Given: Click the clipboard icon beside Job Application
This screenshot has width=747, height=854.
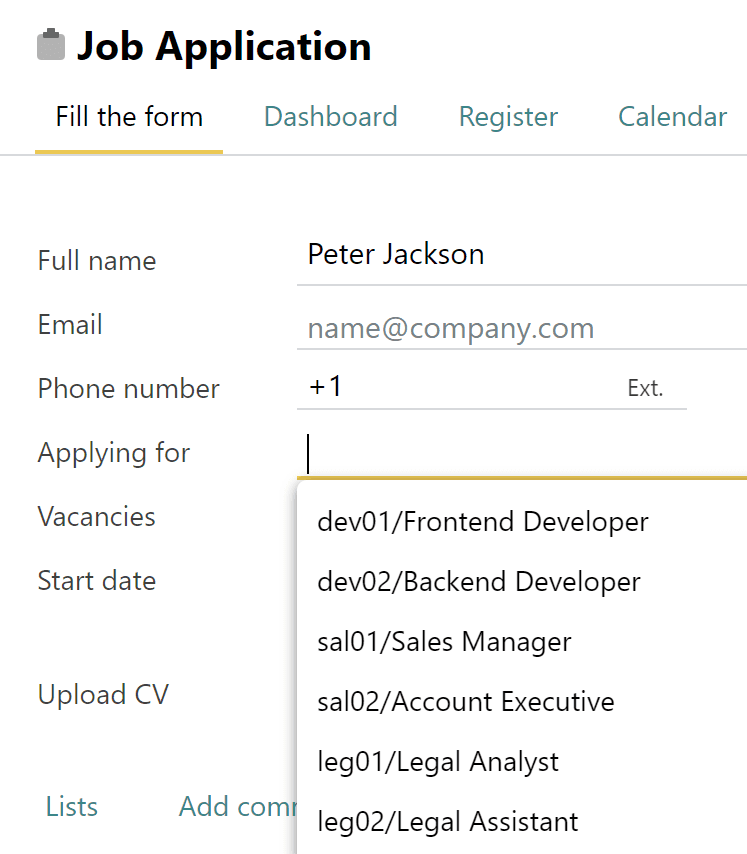Looking at the screenshot, I should (48, 44).
